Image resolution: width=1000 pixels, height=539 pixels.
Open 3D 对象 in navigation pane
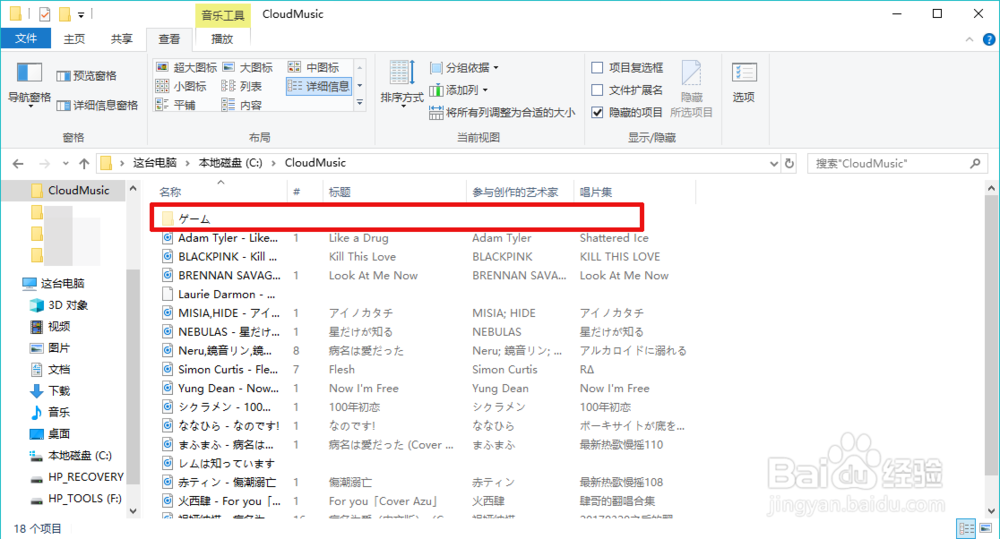point(59,305)
